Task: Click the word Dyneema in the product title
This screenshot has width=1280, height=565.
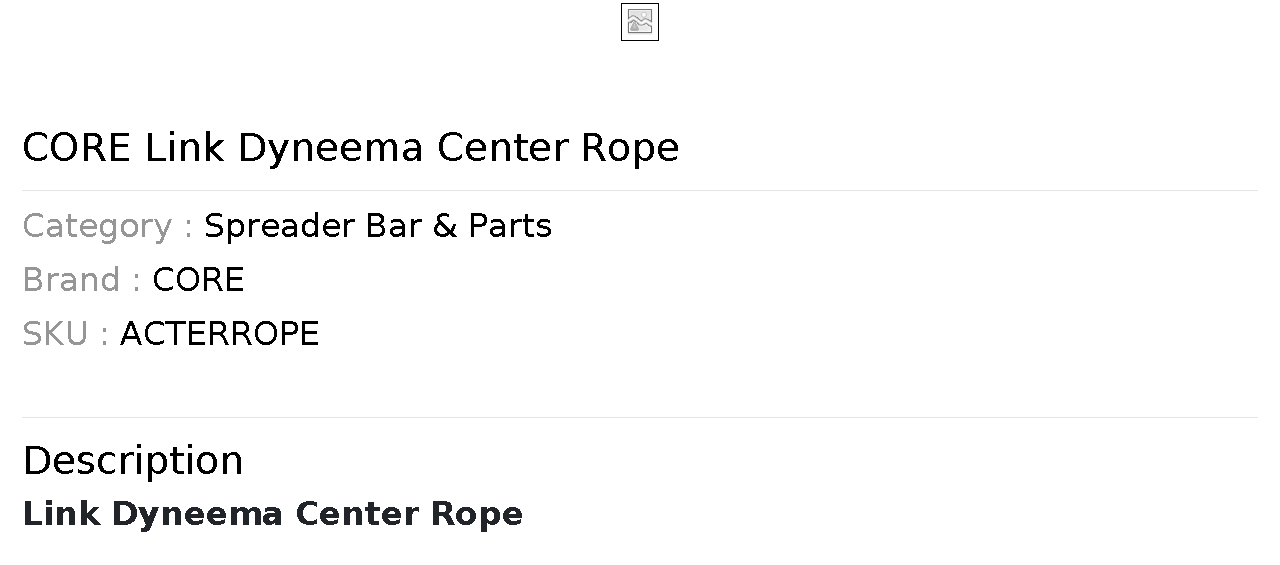Action: coord(330,148)
